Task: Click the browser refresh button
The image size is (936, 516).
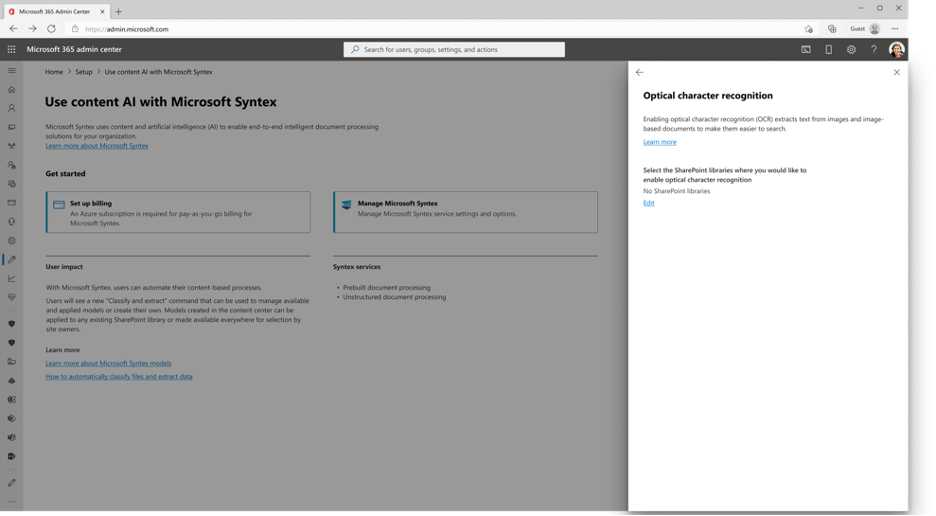Action: click(51, 29)
